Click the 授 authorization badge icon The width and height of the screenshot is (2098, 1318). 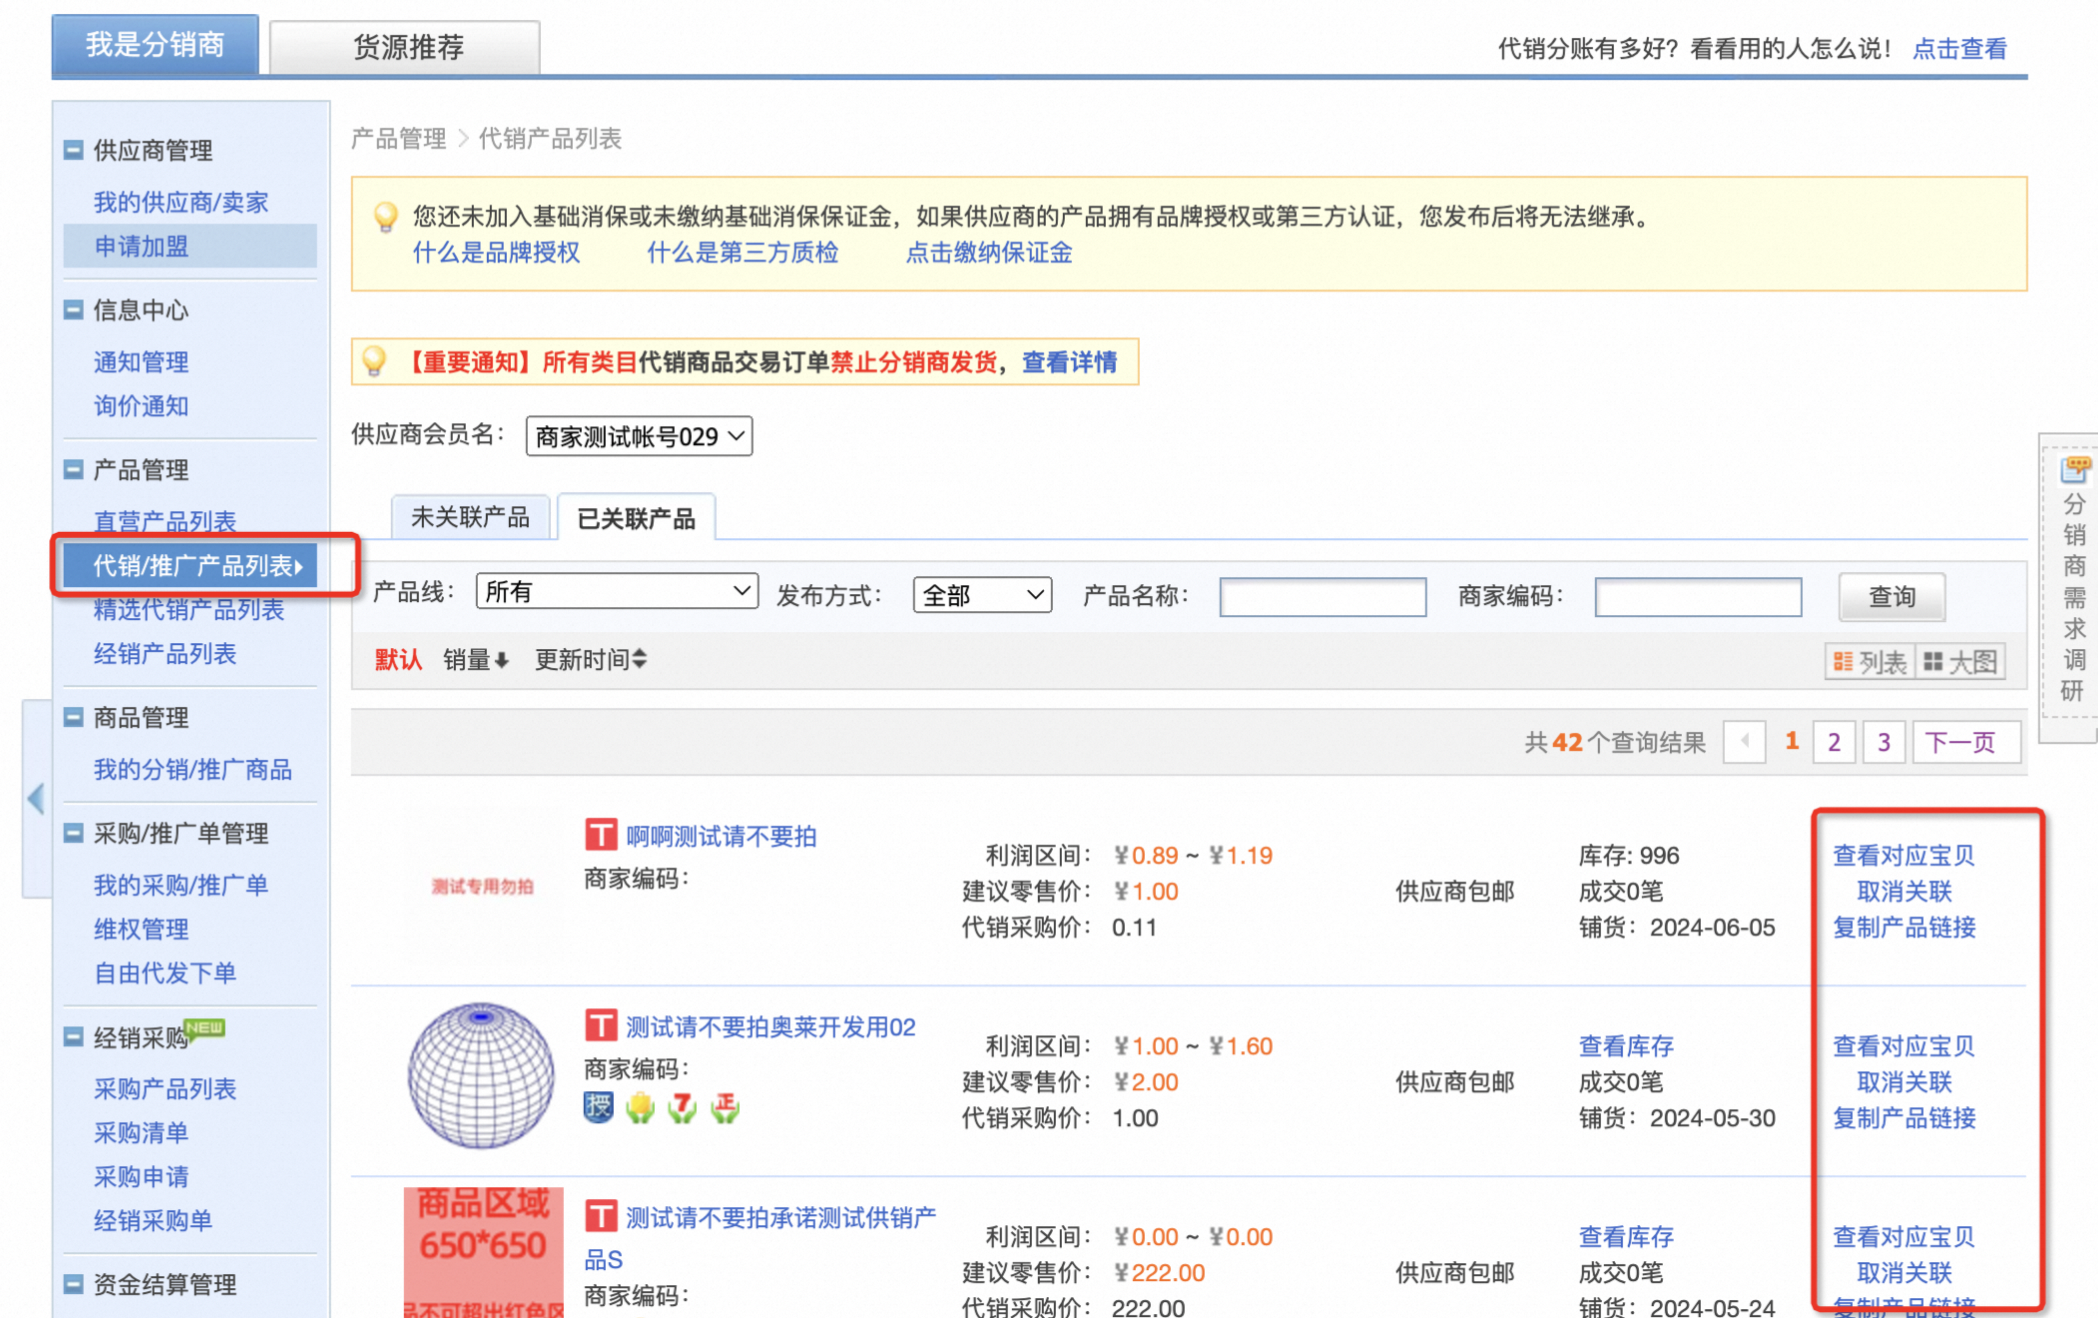click(598, 1107)
